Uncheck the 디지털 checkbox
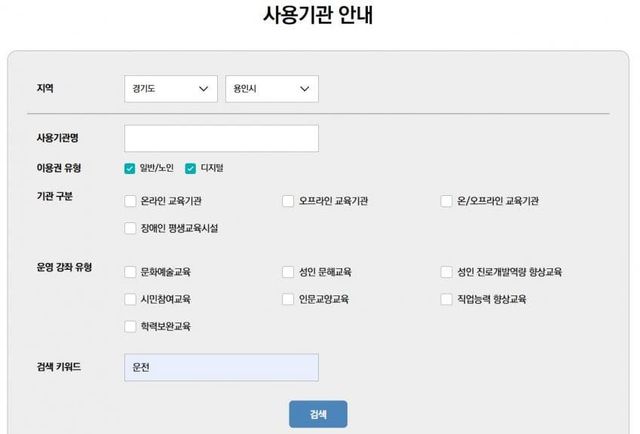 click(x=190, y=168)
